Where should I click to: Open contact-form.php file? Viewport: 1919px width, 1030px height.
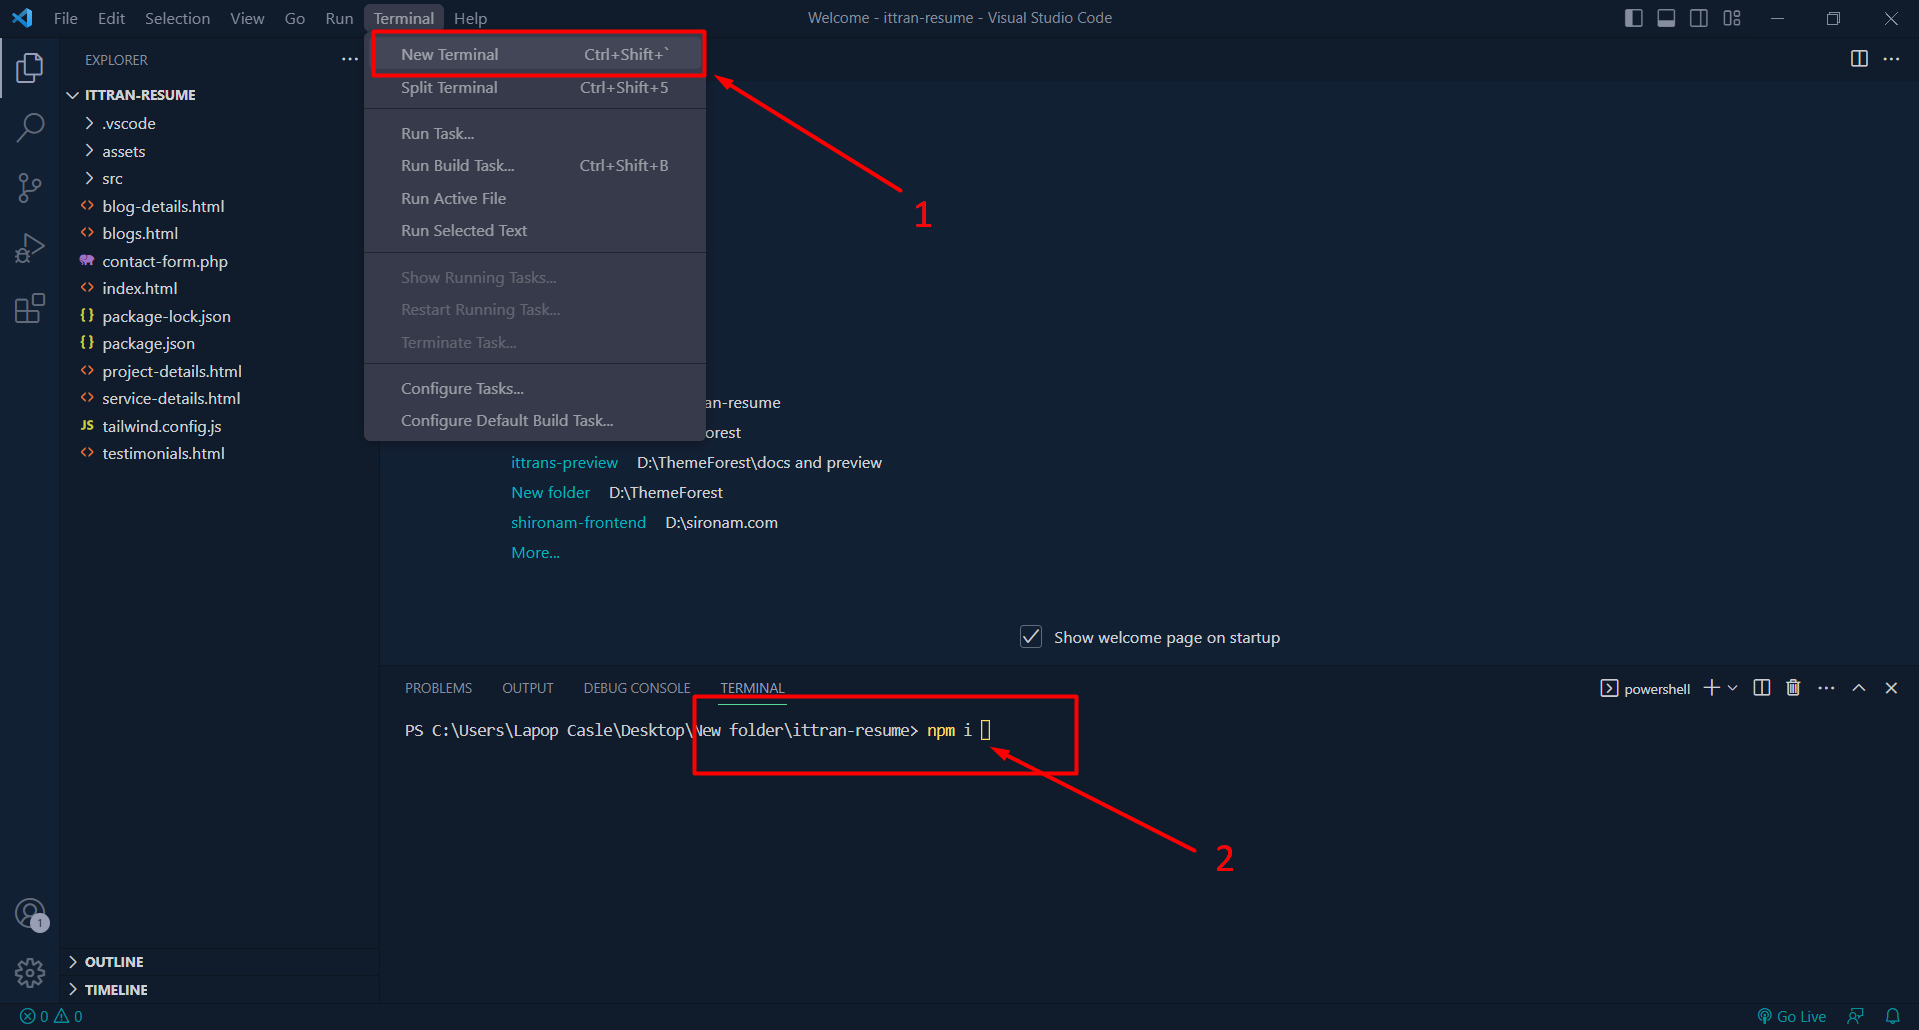coord(165,262)
